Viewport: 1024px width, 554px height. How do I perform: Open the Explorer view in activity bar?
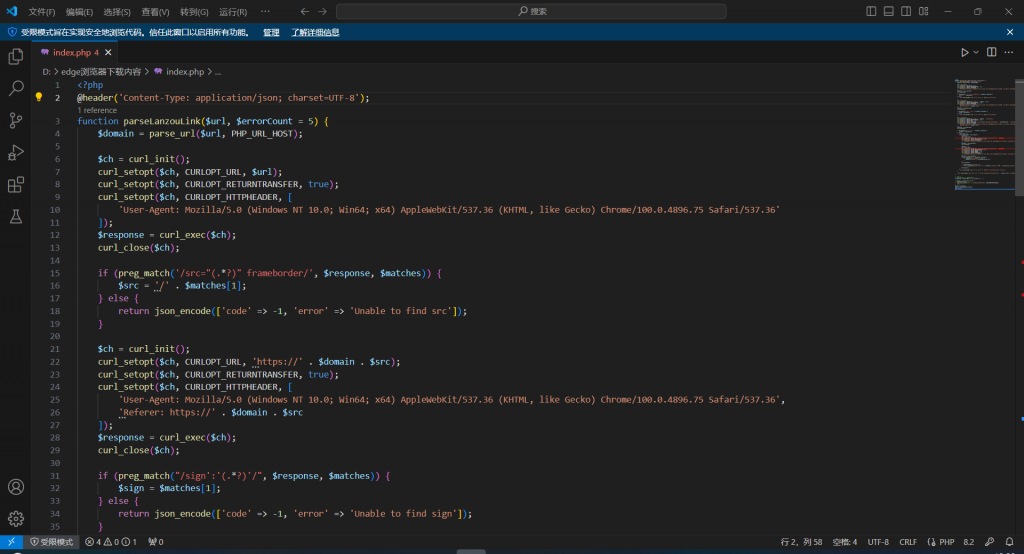tap(16, 57)
